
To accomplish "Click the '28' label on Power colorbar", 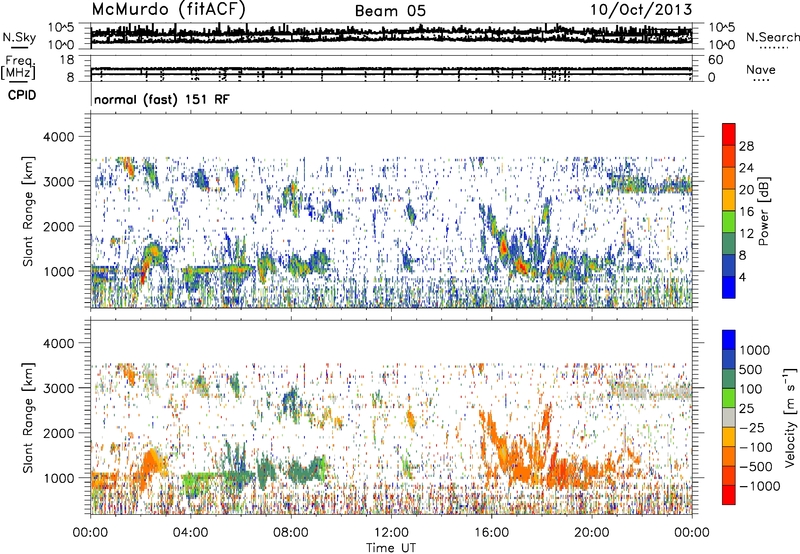I will coord(746,146).
